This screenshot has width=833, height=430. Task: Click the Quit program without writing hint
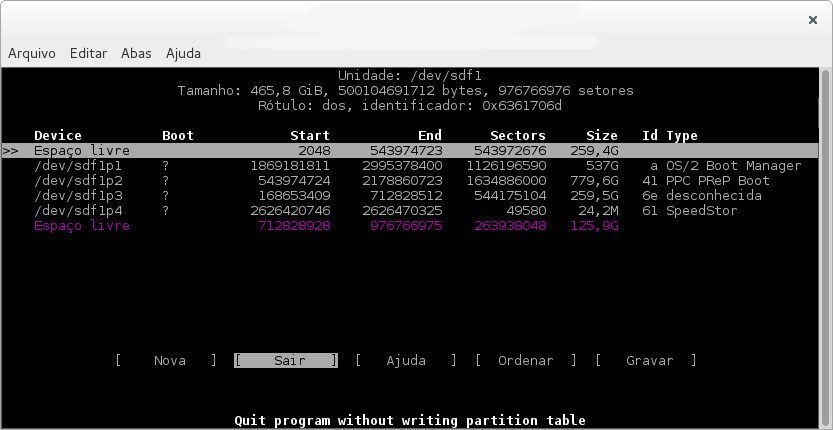[x=410, y=421]
